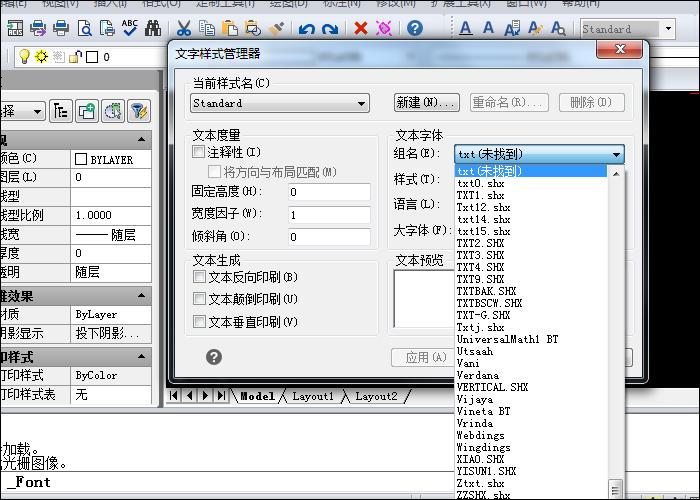Click the ACIS import toolbar icon
The width and height of the screenshot is (700, 500).
coord(15,29)
